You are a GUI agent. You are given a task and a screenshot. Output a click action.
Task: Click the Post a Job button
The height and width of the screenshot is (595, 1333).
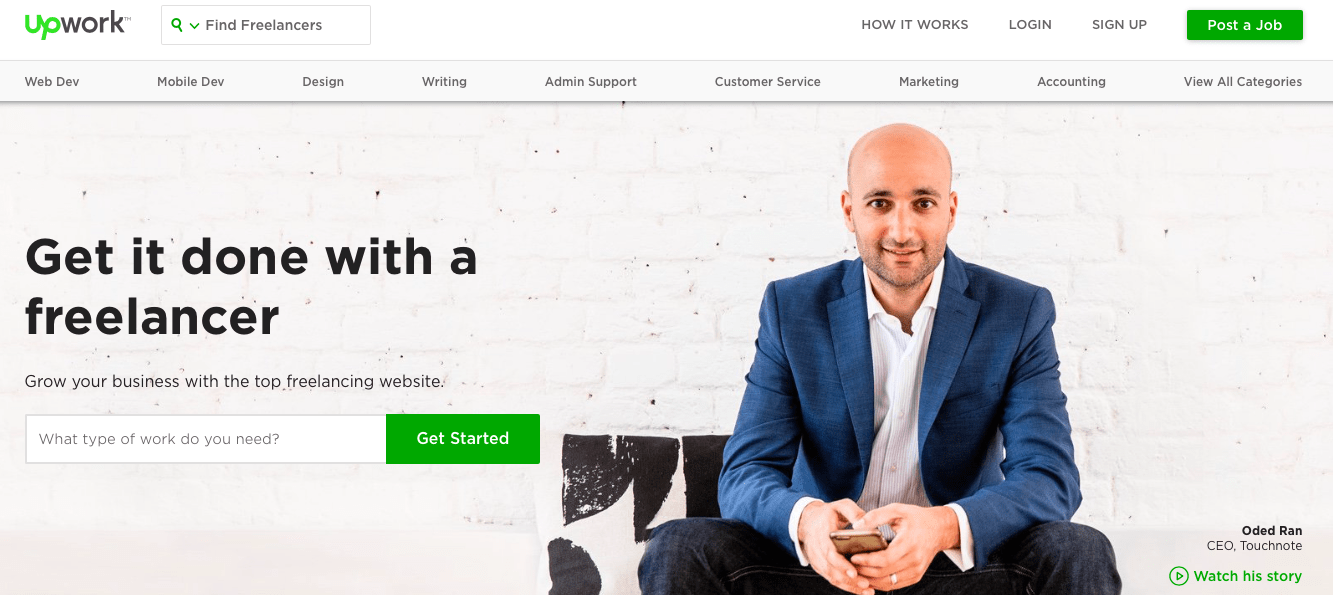tap(1245, 25)
